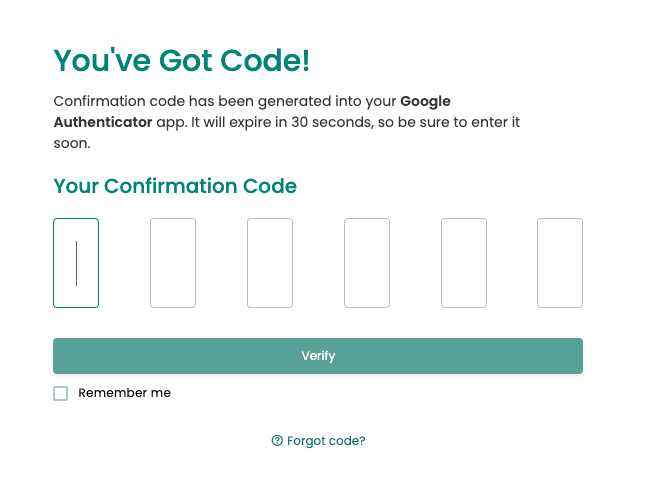Focus the first confirmation code digit box

pos(76,263)
